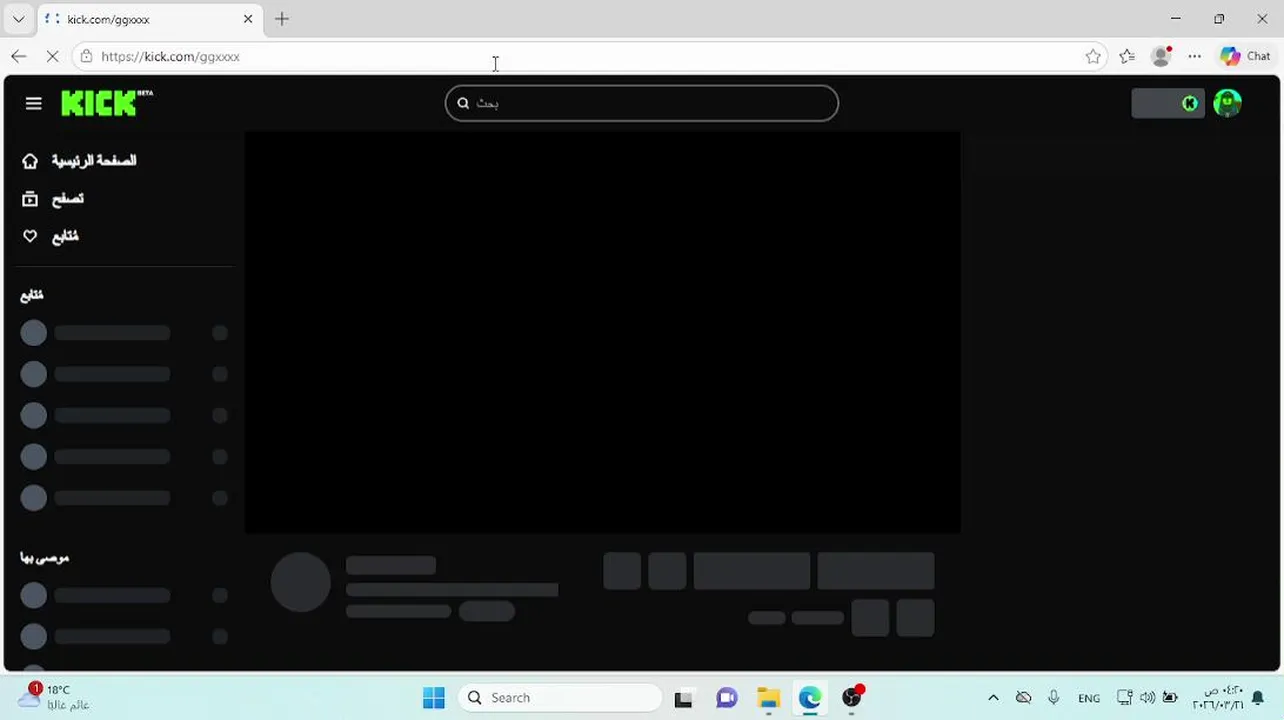This screenshot has width=1284, height=720.
Task: Click the taskbar Search box
Action: [560, 698]
